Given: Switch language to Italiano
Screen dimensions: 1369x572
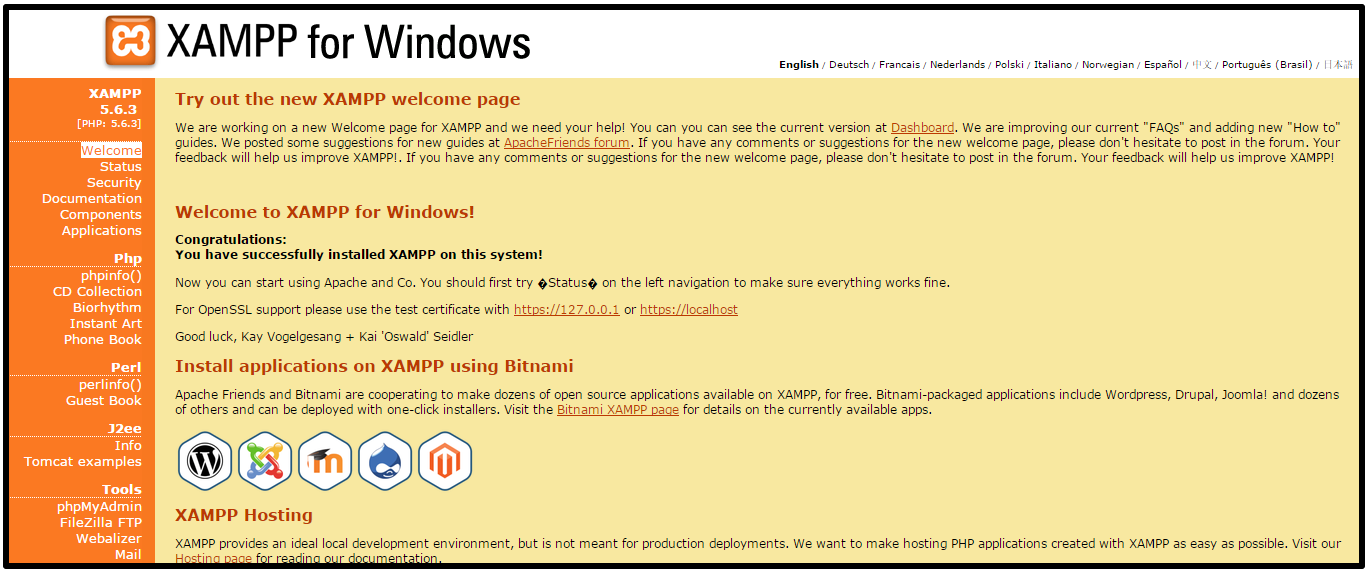Looking at the screenshot, I should pyautogui.click(x=1053, y=65).
